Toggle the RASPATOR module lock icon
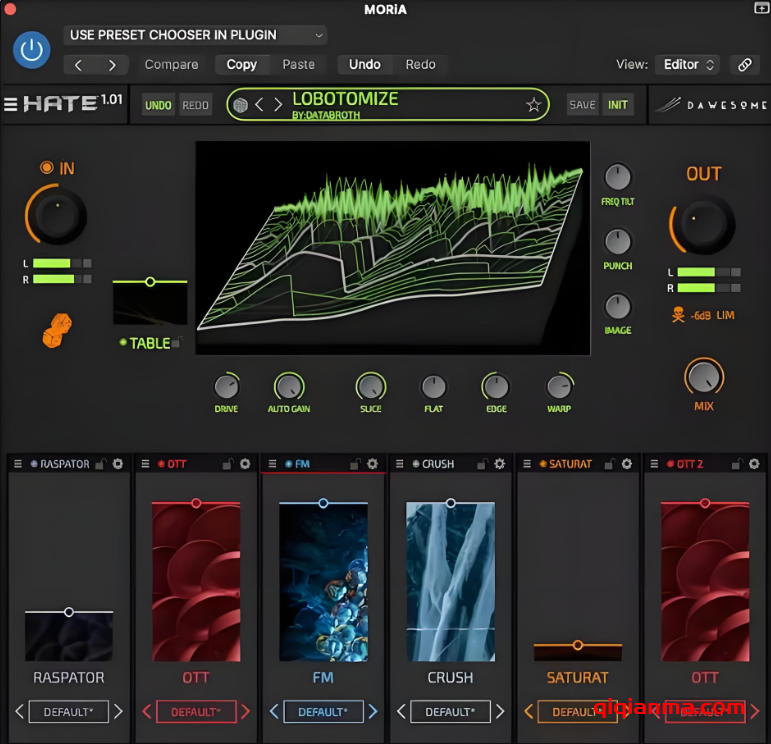 (x=101, y=463)
